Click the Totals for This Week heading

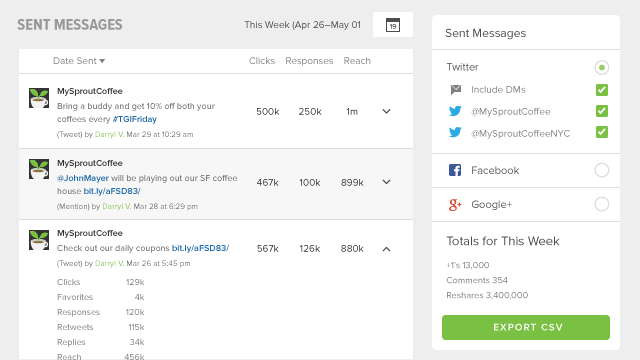click(x=503, y=241)
